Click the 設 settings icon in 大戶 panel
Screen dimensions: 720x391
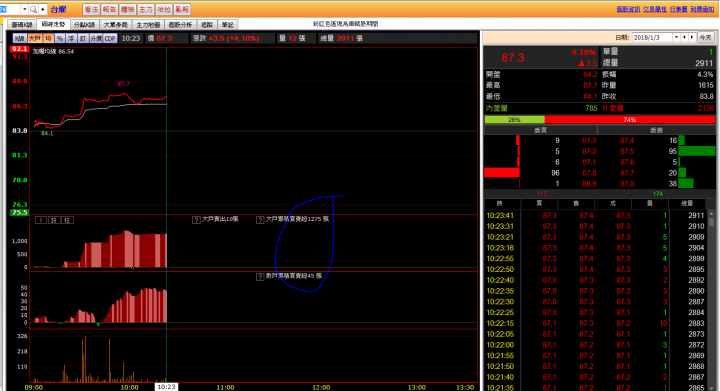(x=54, y=220)
